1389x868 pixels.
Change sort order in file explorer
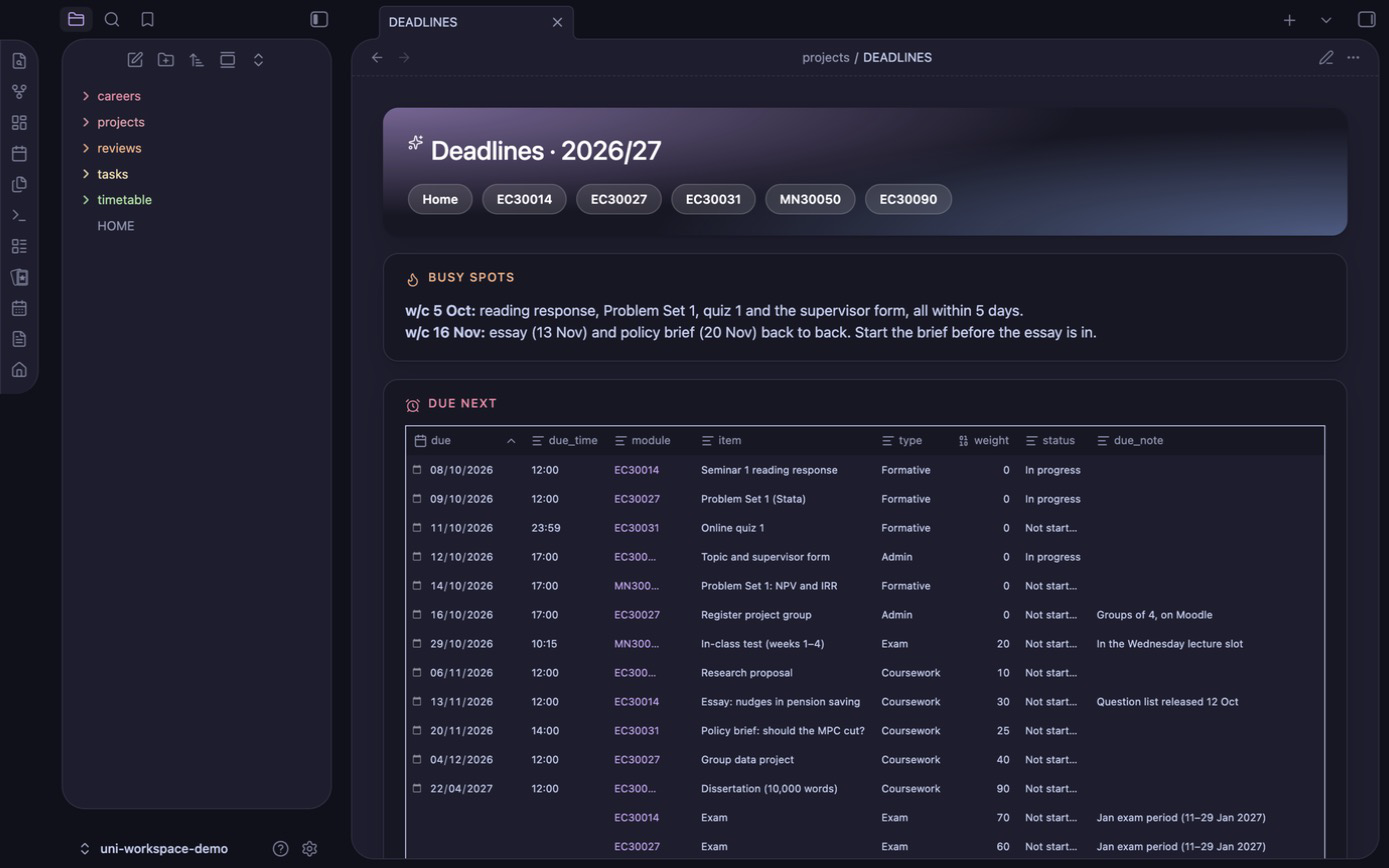tap(197, 60)
